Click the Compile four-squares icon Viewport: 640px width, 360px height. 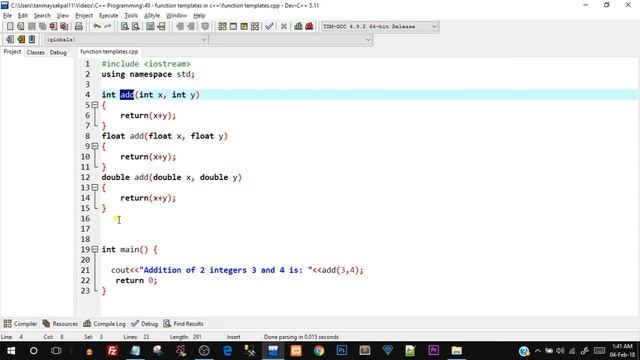click(x=222, y=27)
